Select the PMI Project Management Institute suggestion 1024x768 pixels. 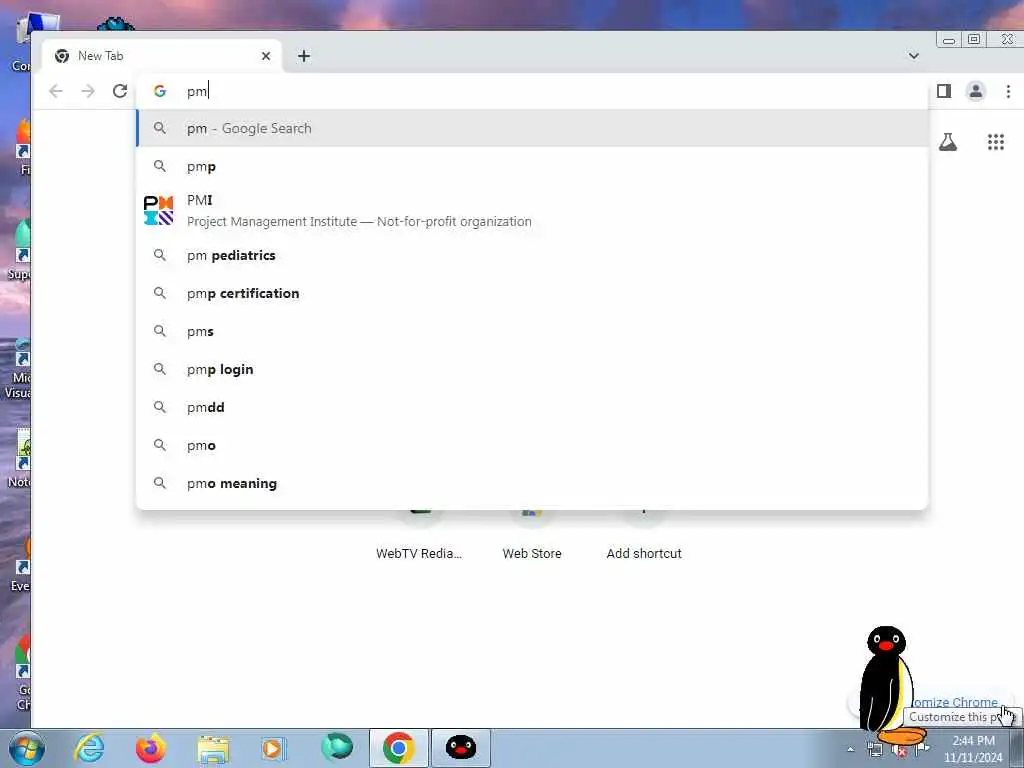pyautogui.click(x=532, y=210)
